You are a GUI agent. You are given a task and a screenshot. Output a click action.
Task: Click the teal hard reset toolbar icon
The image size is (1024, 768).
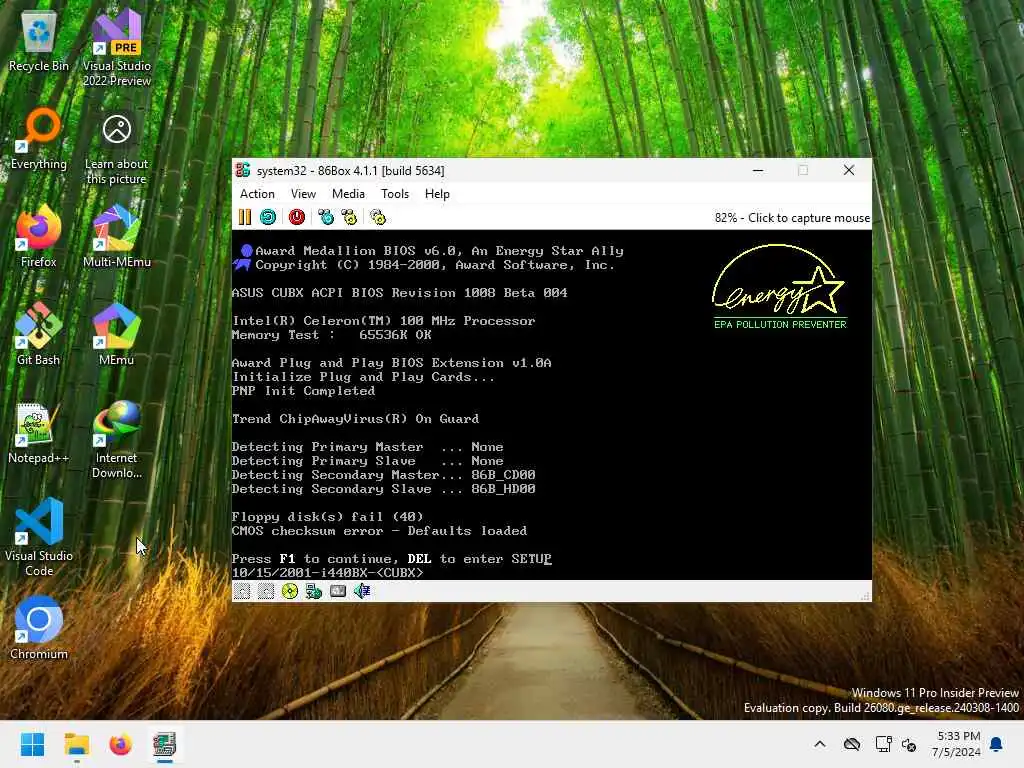coord(268,217)
